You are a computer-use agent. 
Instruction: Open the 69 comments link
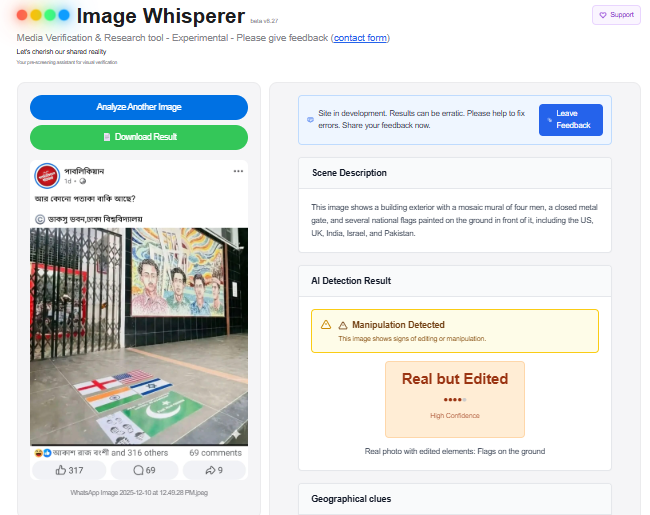point(215,453)
